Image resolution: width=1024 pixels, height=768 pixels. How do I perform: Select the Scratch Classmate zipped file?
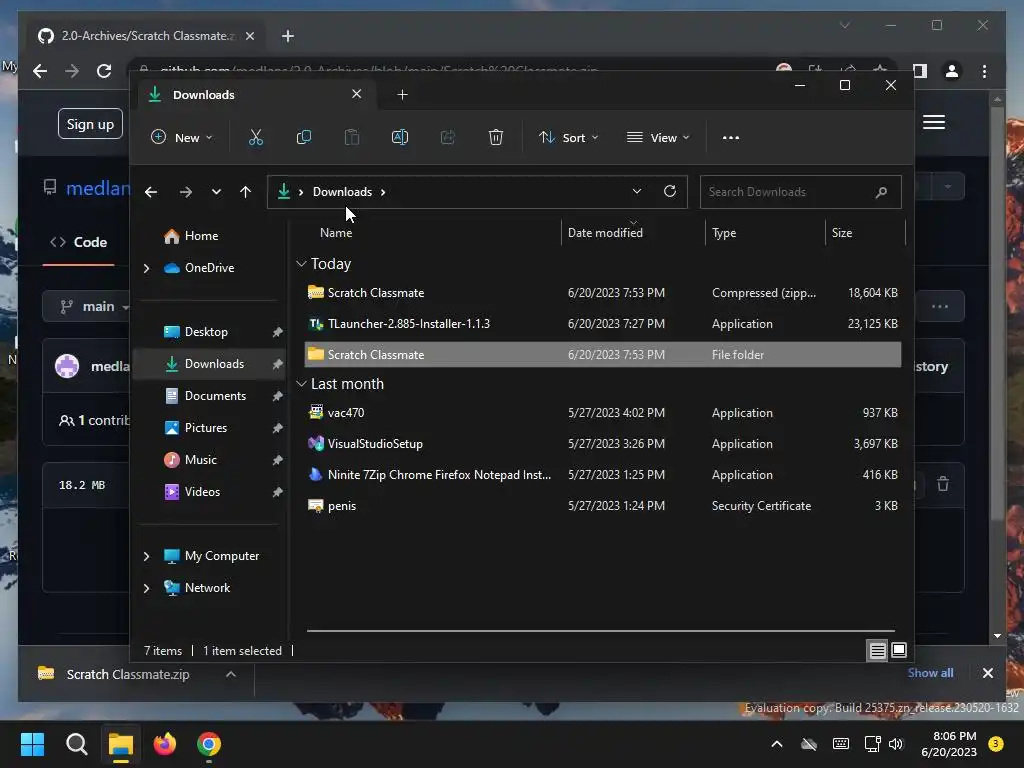pyautogui.click(x=603, y=293)
